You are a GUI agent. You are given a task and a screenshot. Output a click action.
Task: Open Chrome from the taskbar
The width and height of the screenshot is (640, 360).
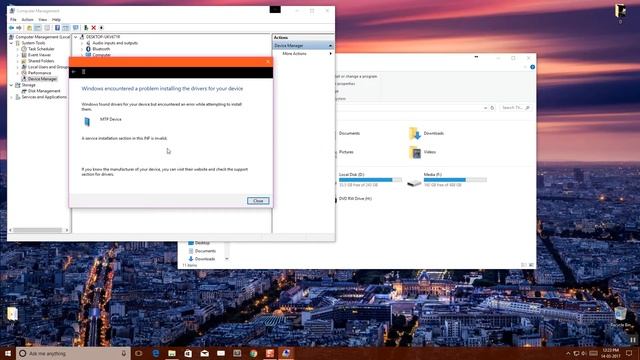[x=253, y=353]
